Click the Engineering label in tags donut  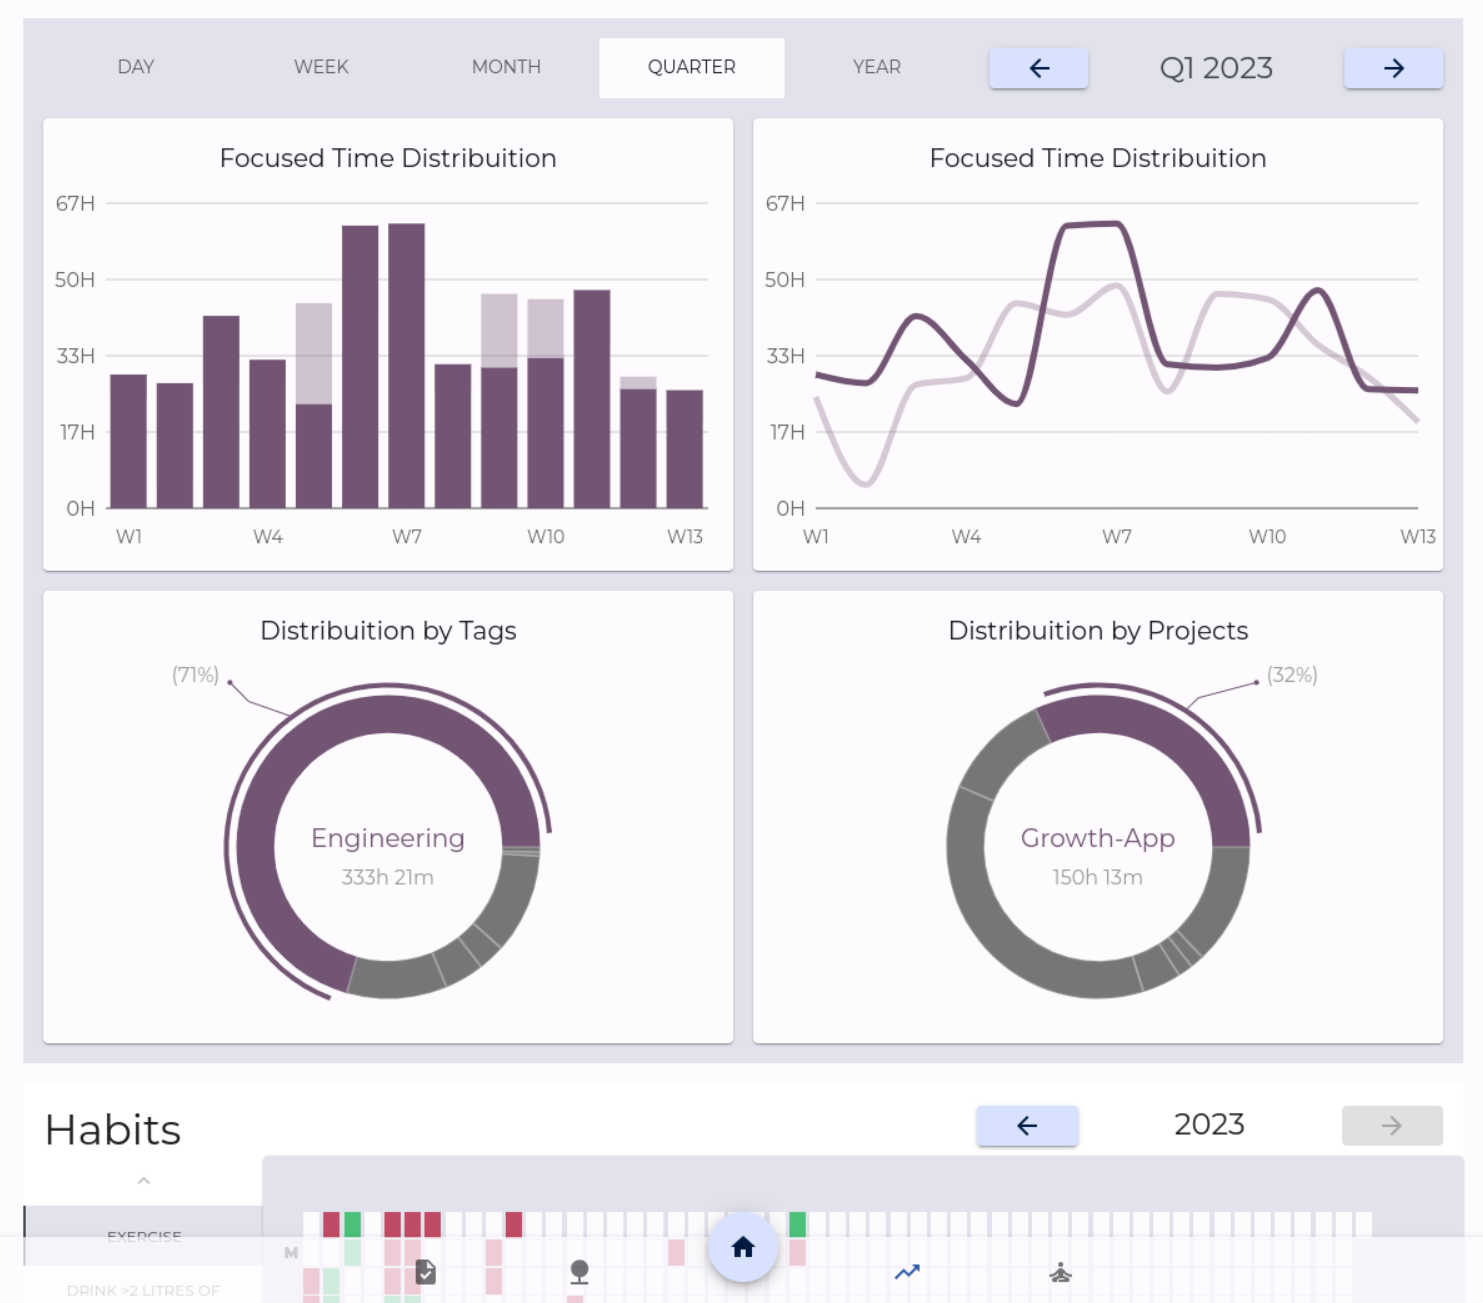[388, 838]
